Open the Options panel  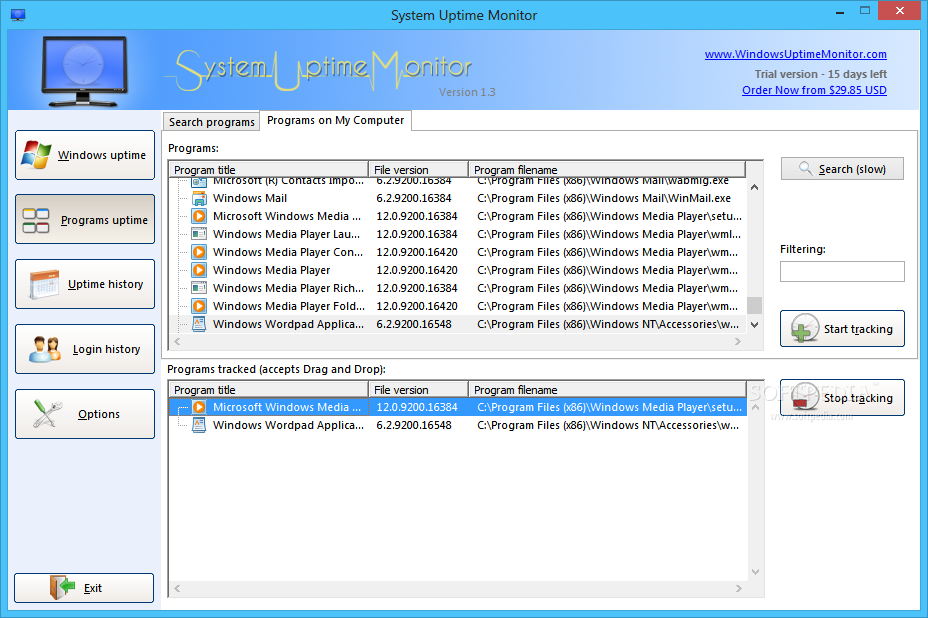point(85,414)
